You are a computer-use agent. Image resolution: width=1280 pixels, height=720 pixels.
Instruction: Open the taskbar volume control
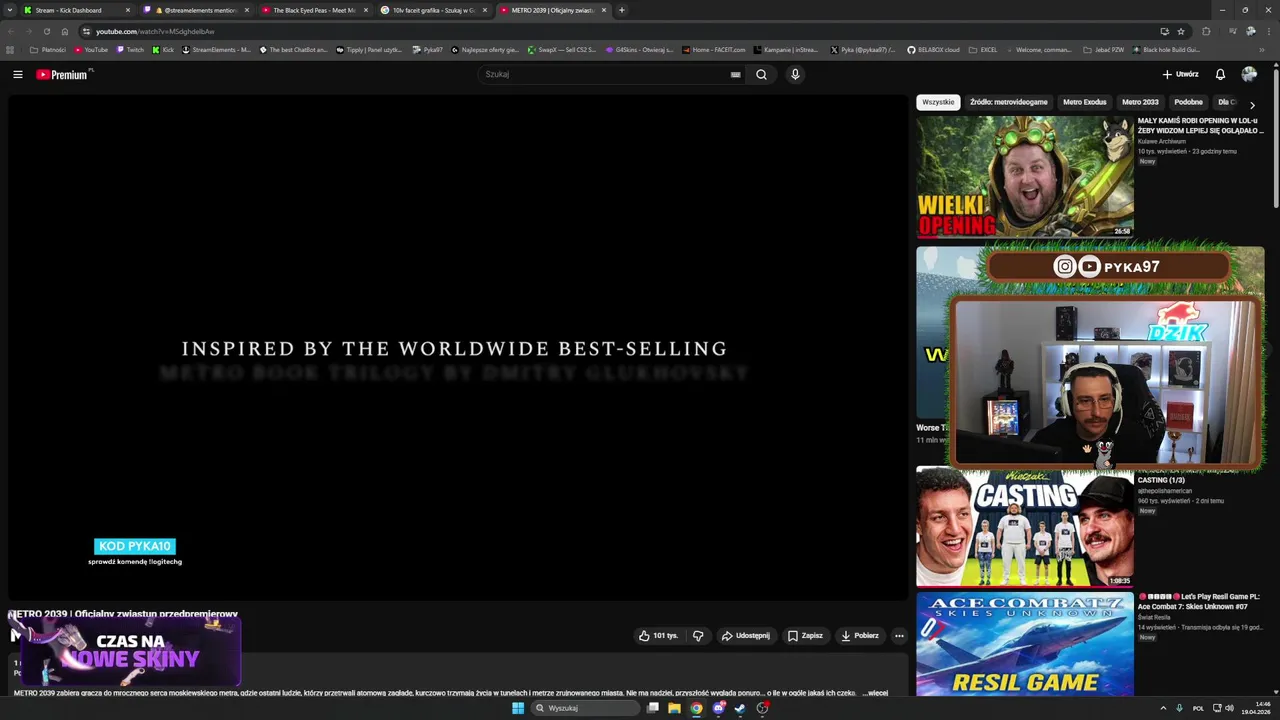pos(1229,708)
